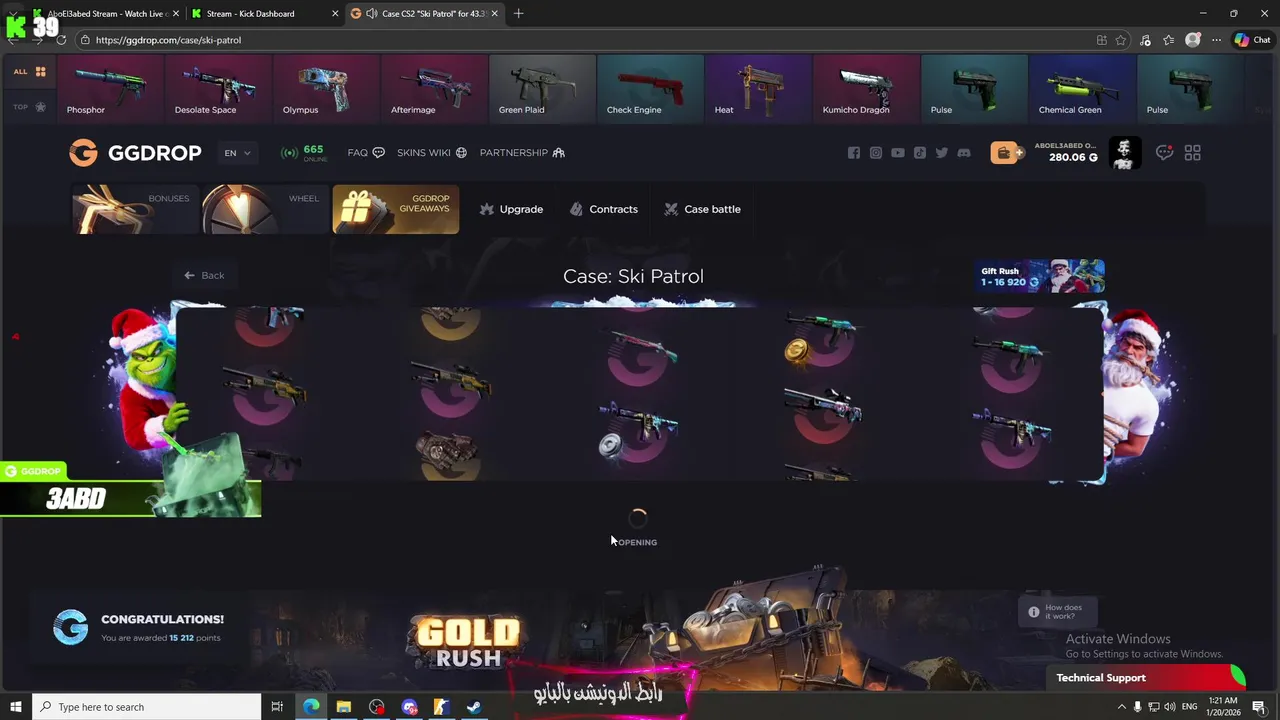Open the Upgrade section
The image size is (1280, 720).
511,209
